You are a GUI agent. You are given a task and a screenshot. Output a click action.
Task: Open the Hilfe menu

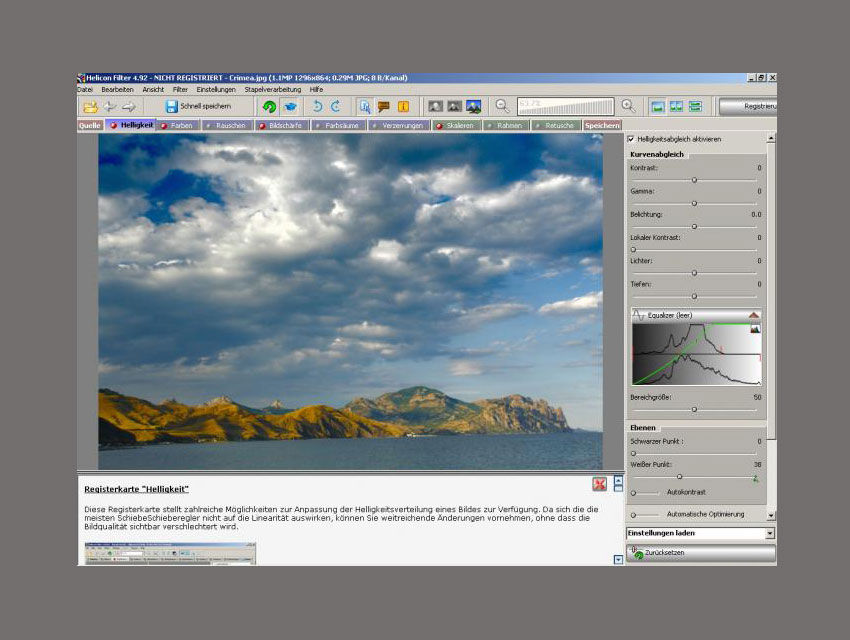click(317, 90)
